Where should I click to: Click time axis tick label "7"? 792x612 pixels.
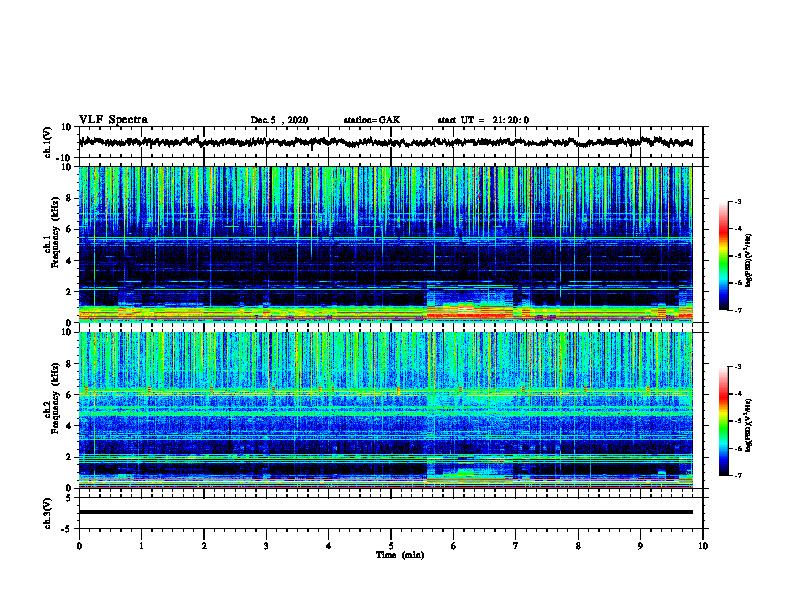click(x=516, y=546)
